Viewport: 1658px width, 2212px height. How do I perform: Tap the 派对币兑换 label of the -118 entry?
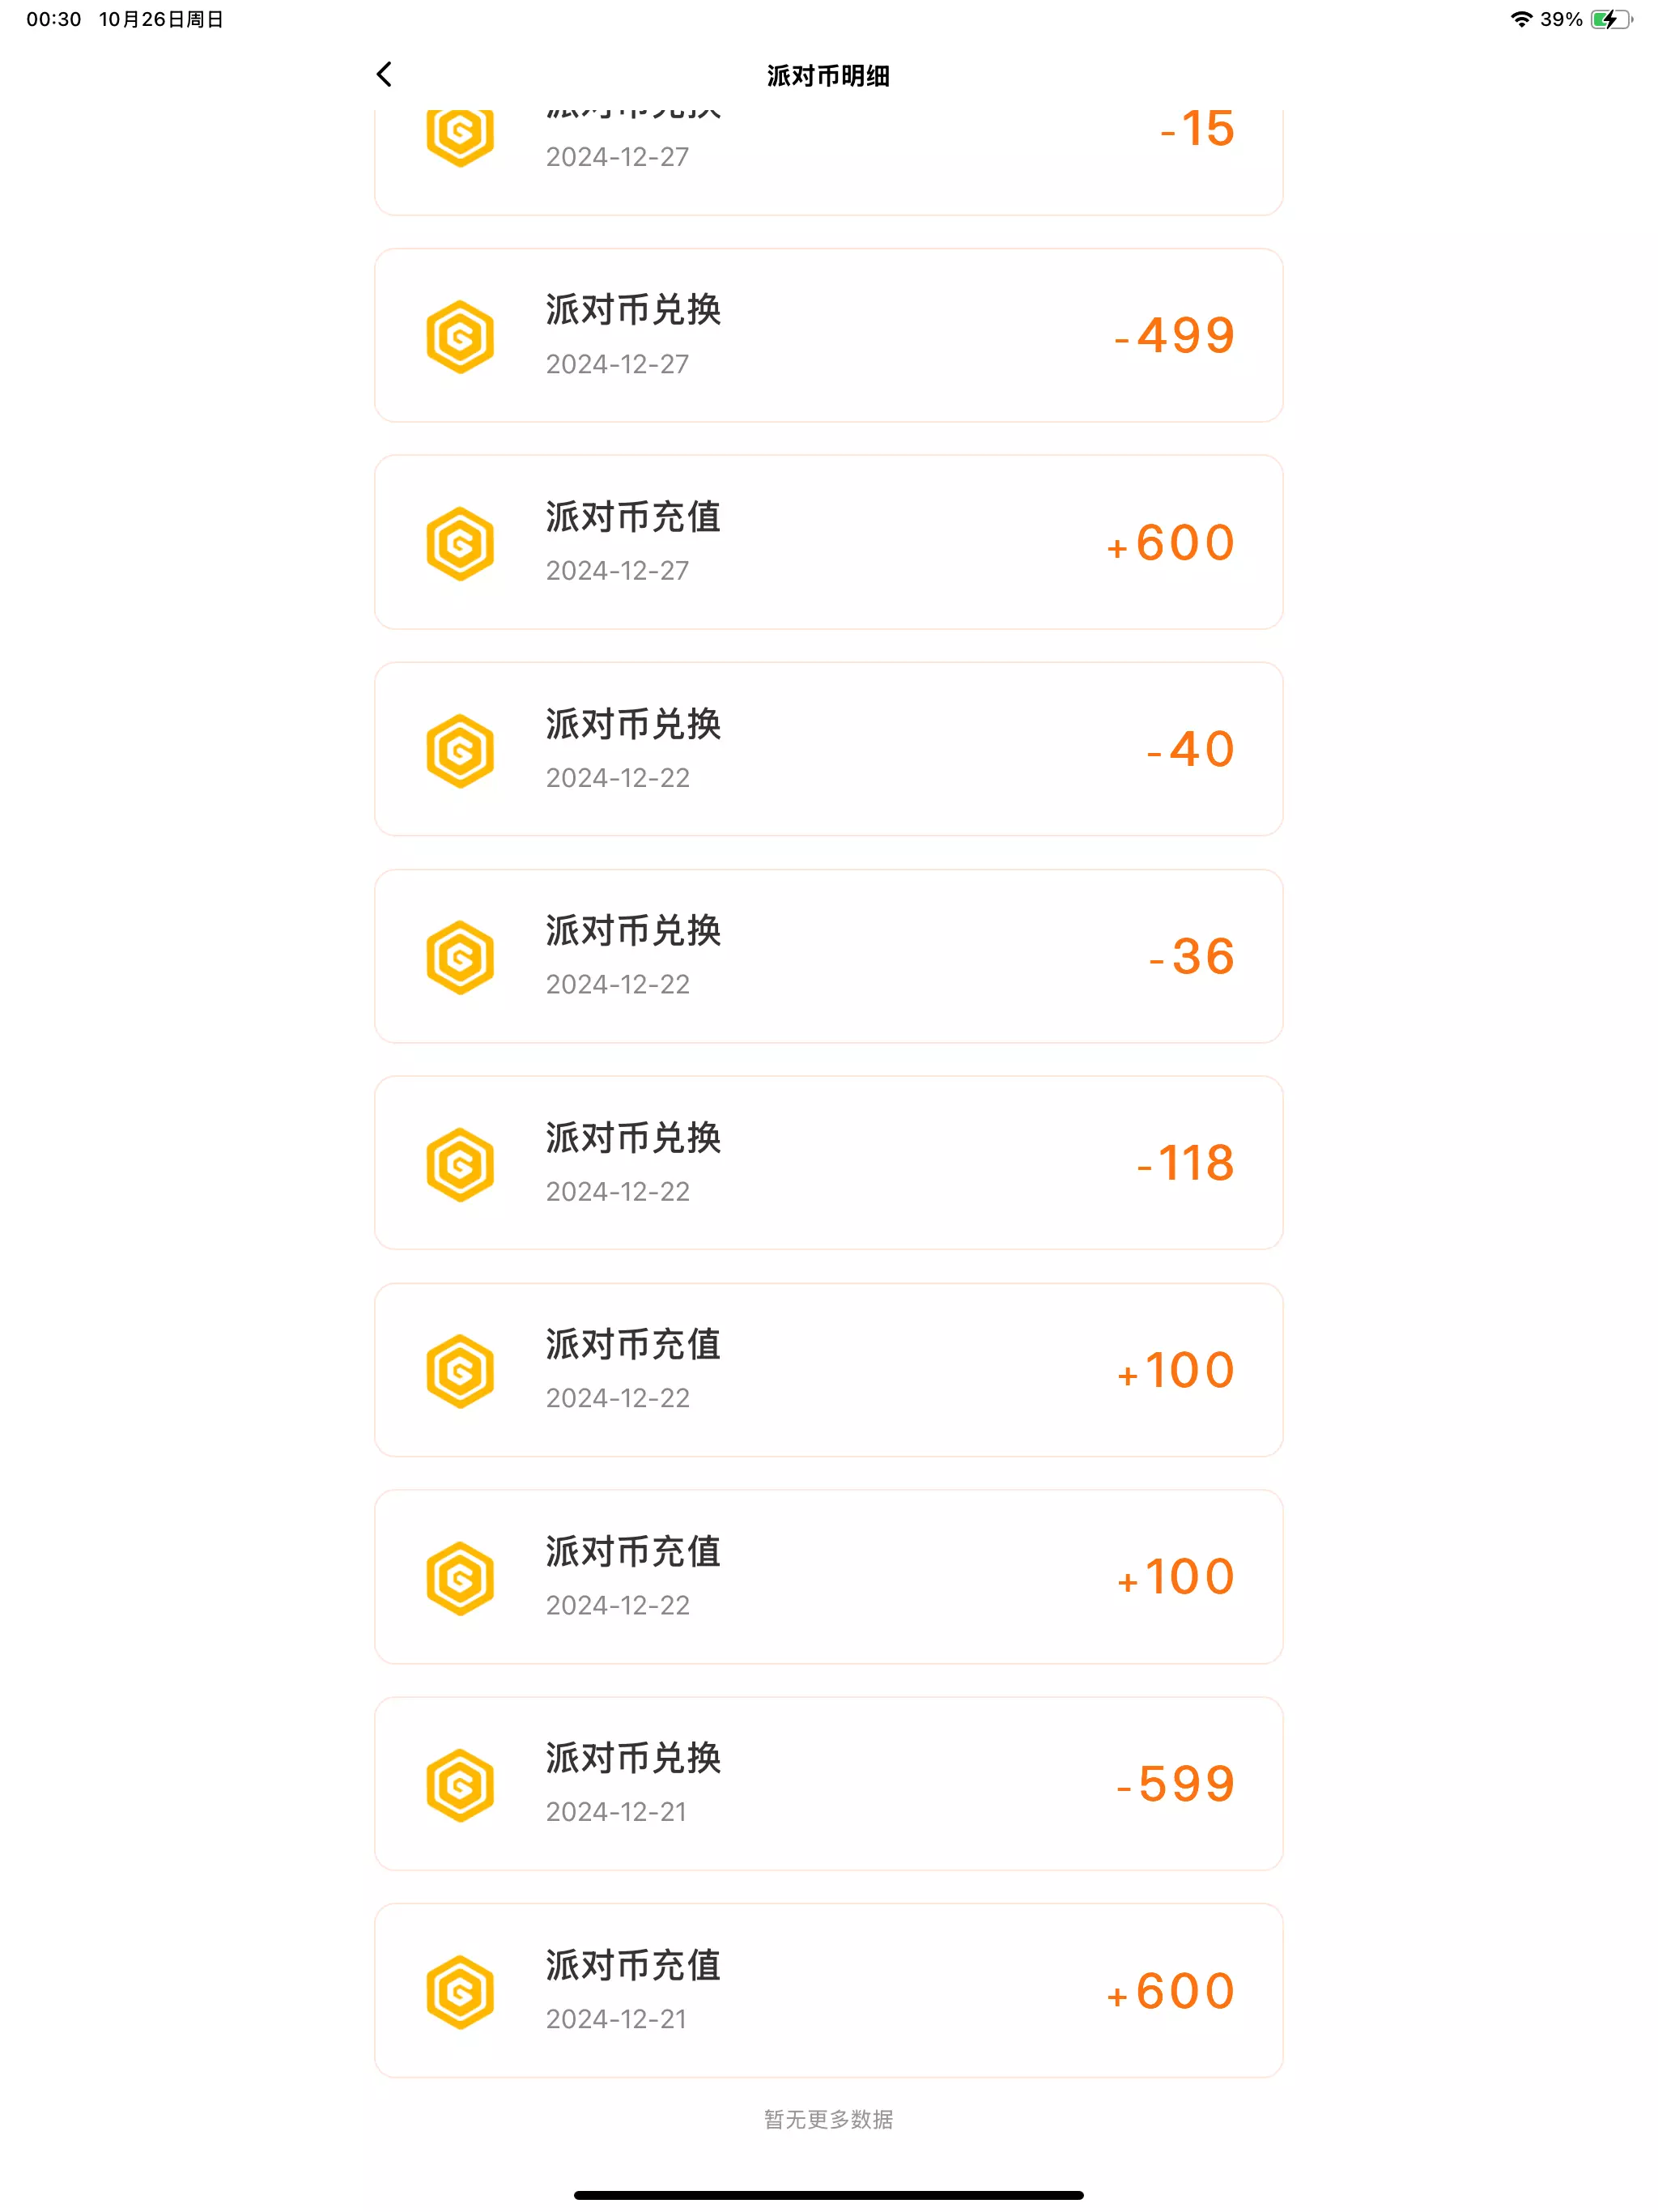click(633, 1138)
